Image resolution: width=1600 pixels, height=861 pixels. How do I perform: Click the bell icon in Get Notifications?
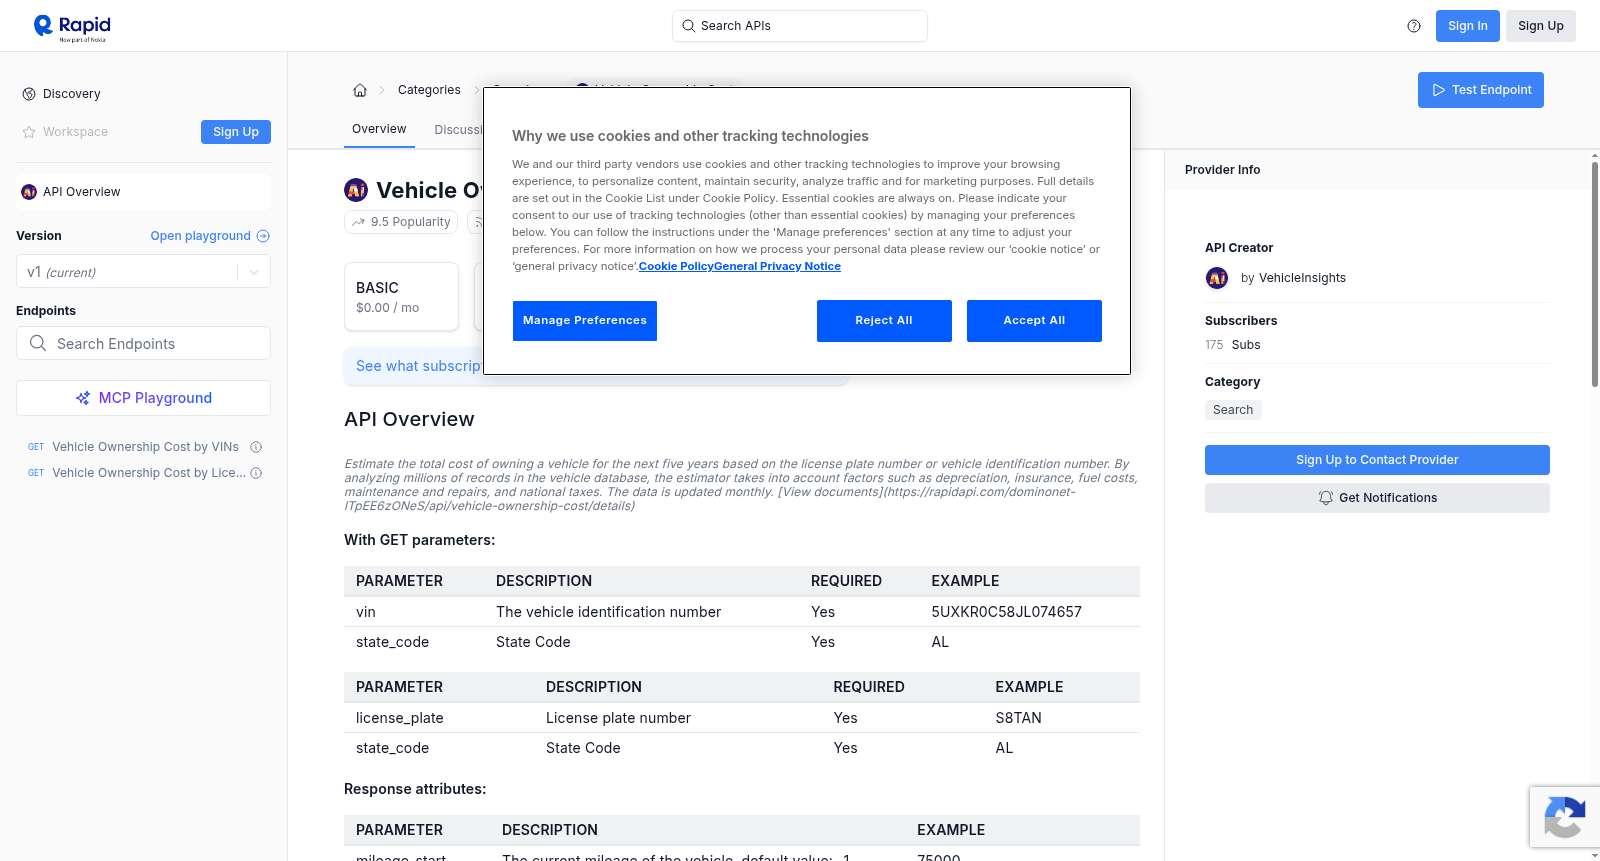click(x=1326, y=498)
